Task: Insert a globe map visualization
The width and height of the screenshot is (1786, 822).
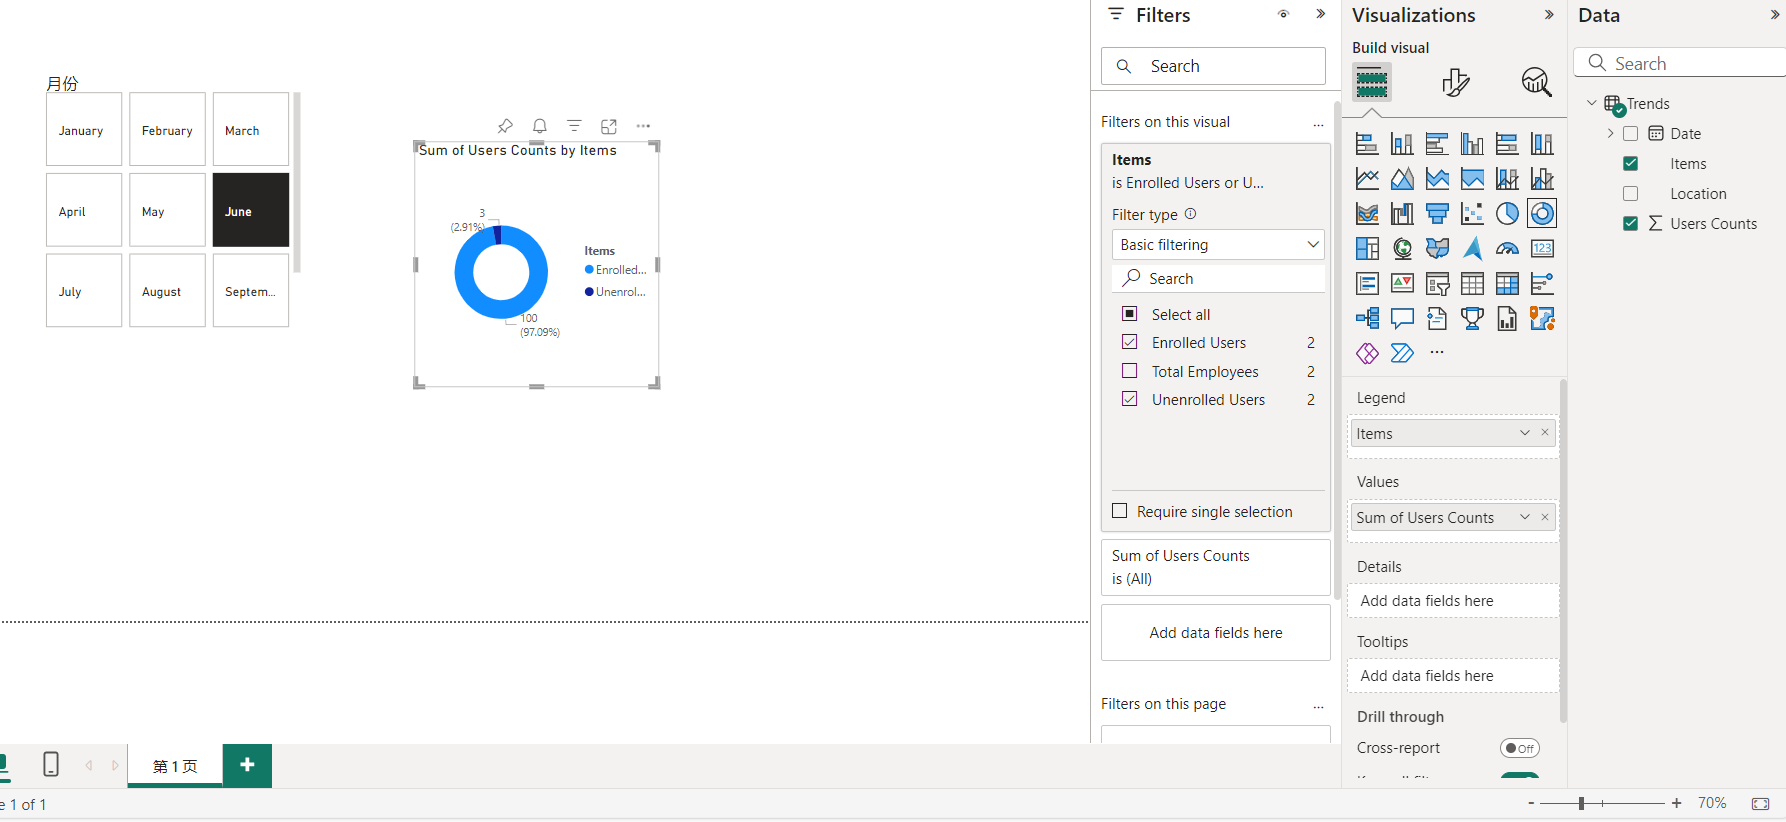Action: (x=1402, y=249)
